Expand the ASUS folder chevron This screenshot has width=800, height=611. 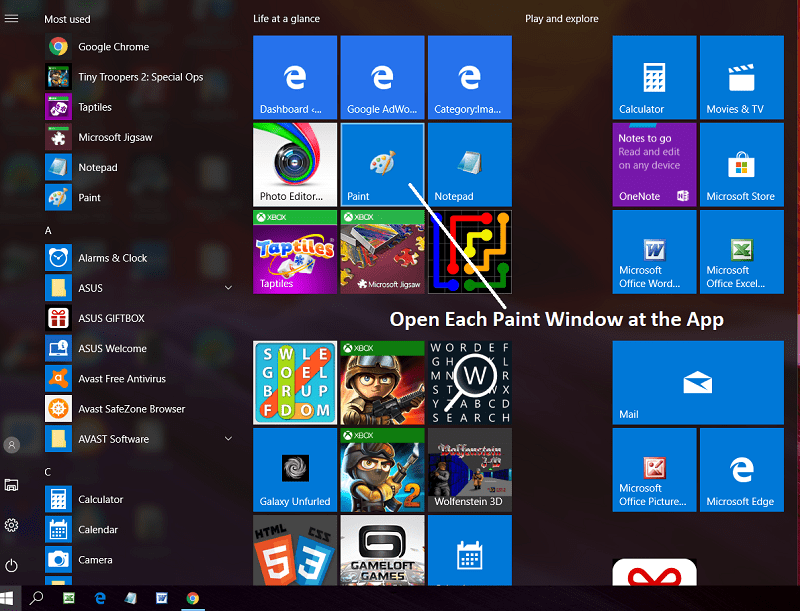(x=228, y=288)
